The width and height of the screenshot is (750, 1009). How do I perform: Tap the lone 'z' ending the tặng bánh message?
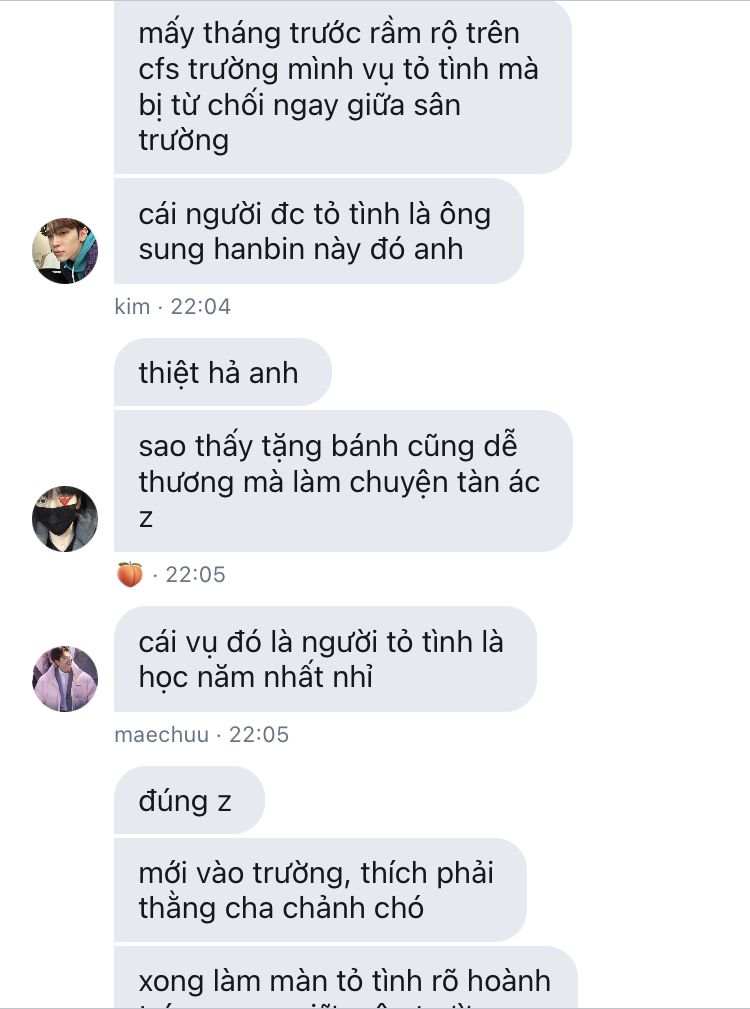click(146, 519)
